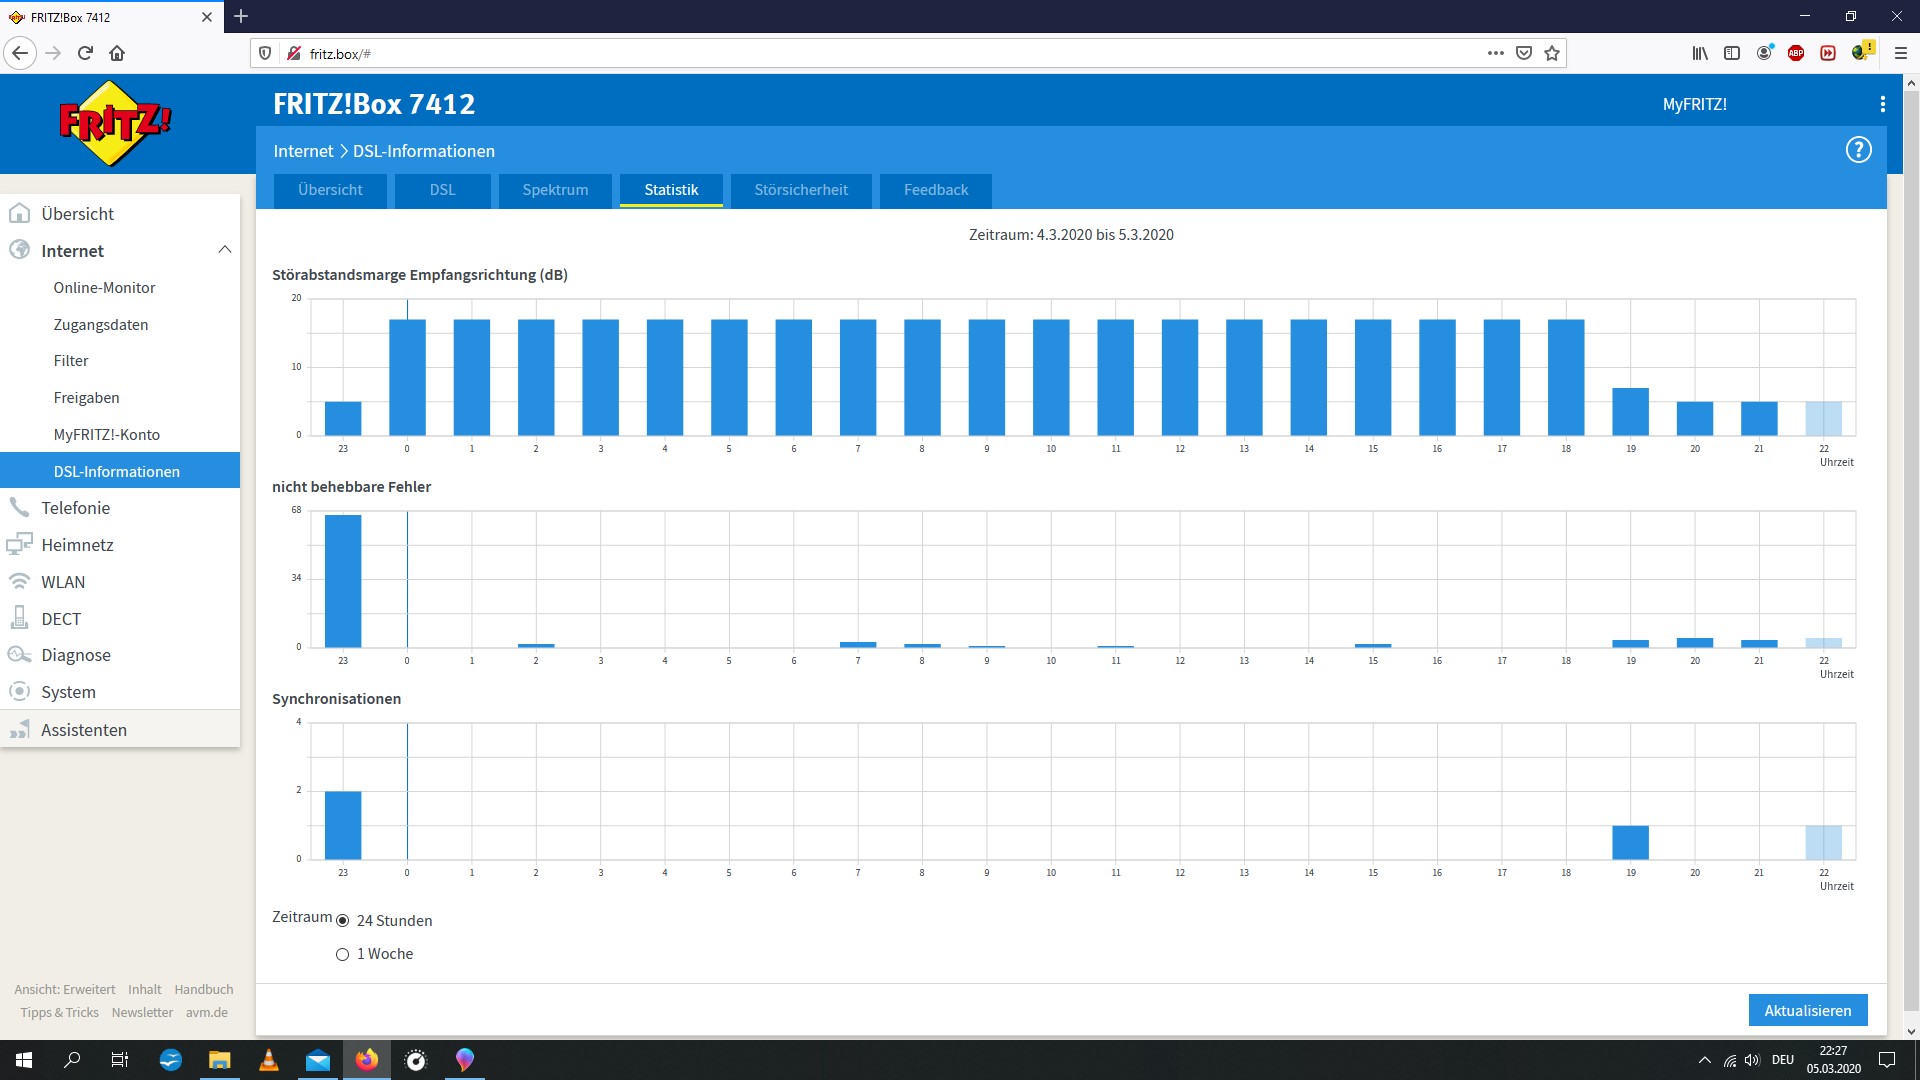Click the Telefonie phone icon in sidebar

[19, 507]
